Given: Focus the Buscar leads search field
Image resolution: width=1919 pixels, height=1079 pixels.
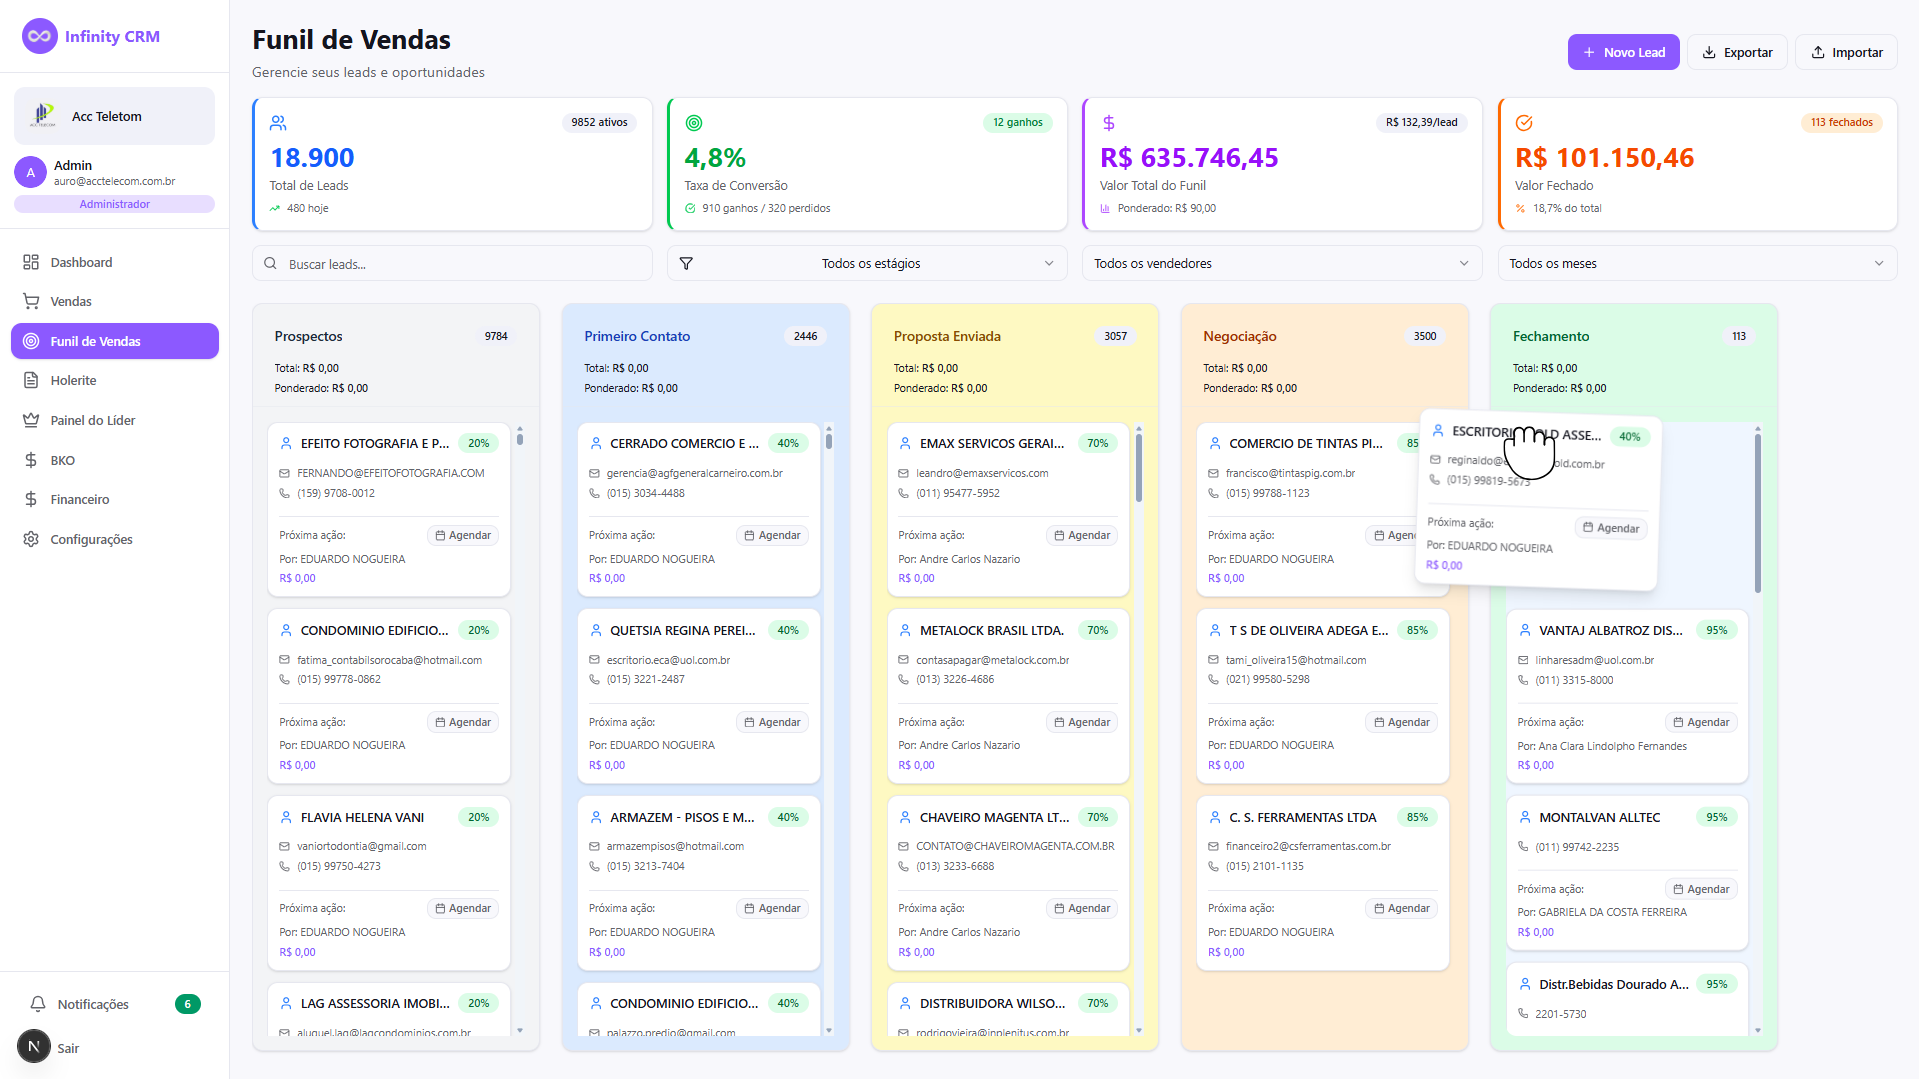Looking at the screenshot, I should click(x=460, y=264).
